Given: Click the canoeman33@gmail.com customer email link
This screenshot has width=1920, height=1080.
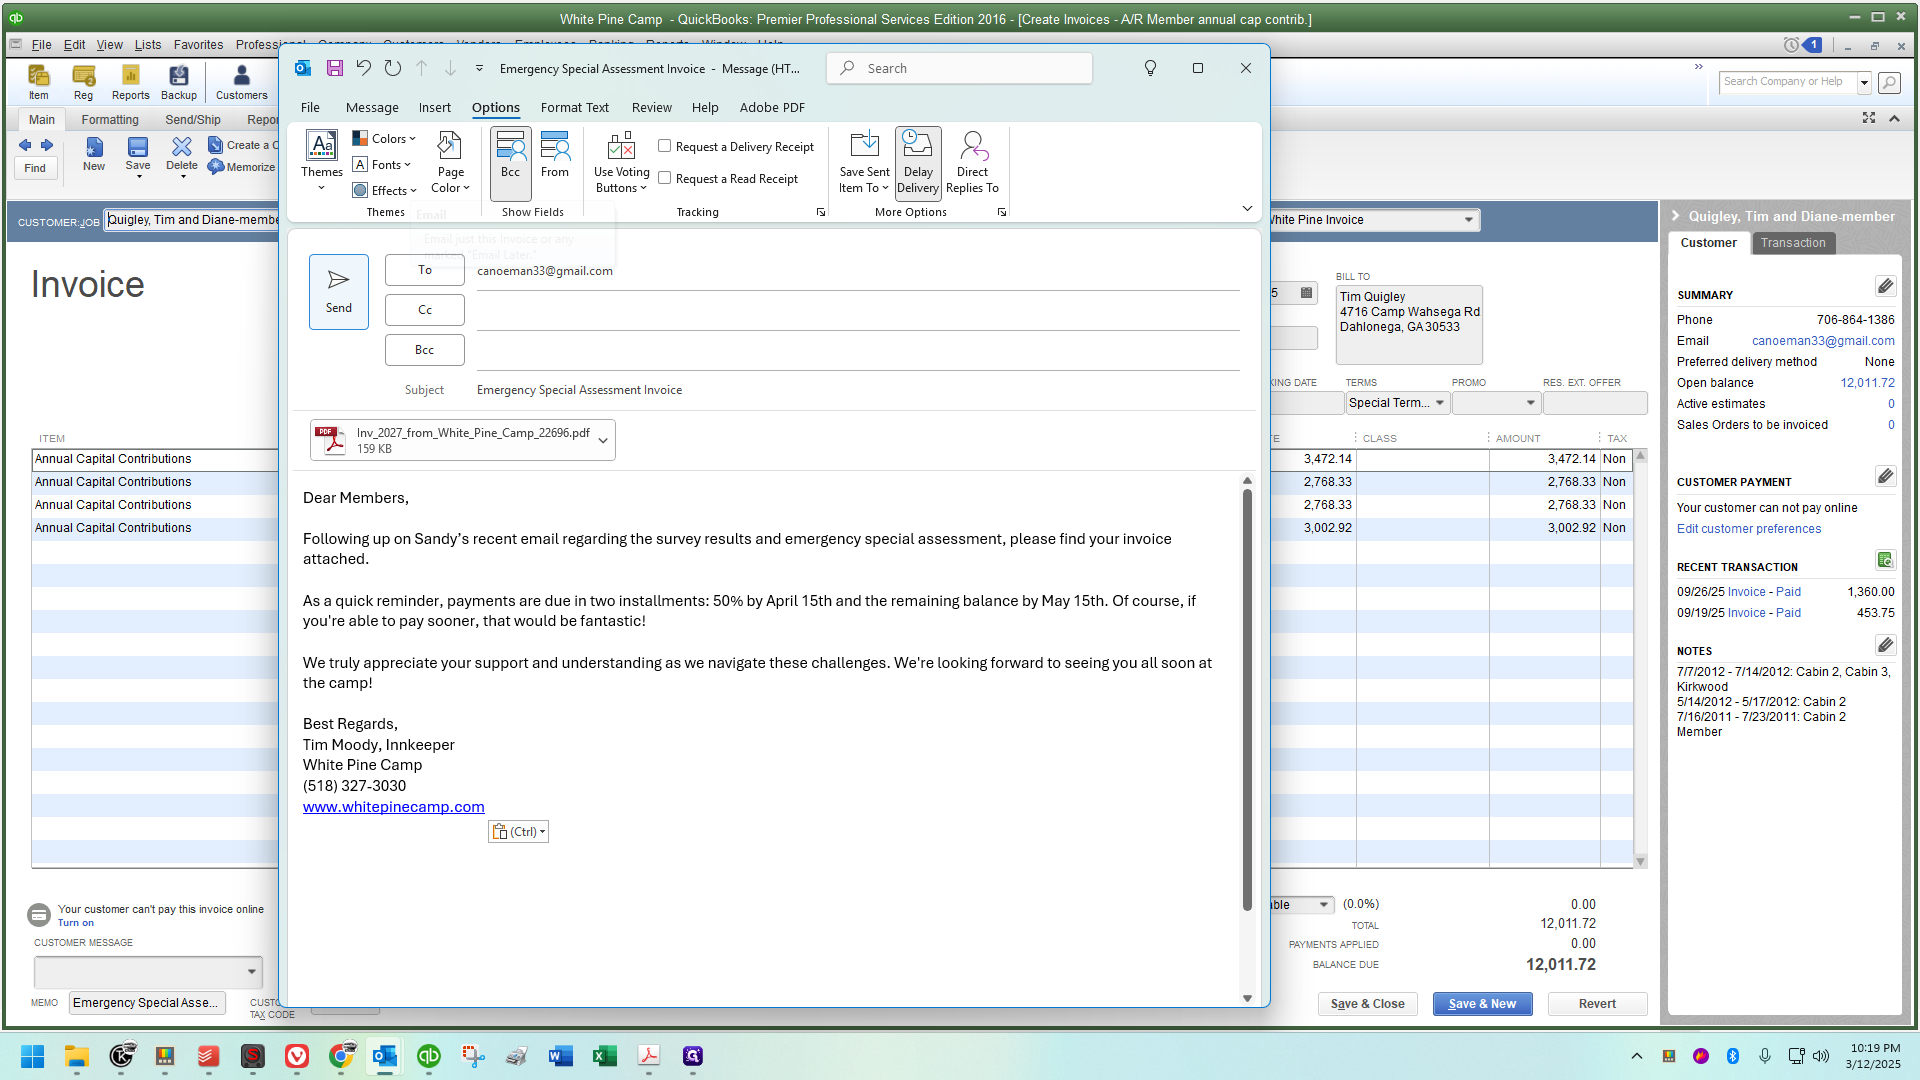Looking at the screenshot, I should click(x=1823, y=341).
